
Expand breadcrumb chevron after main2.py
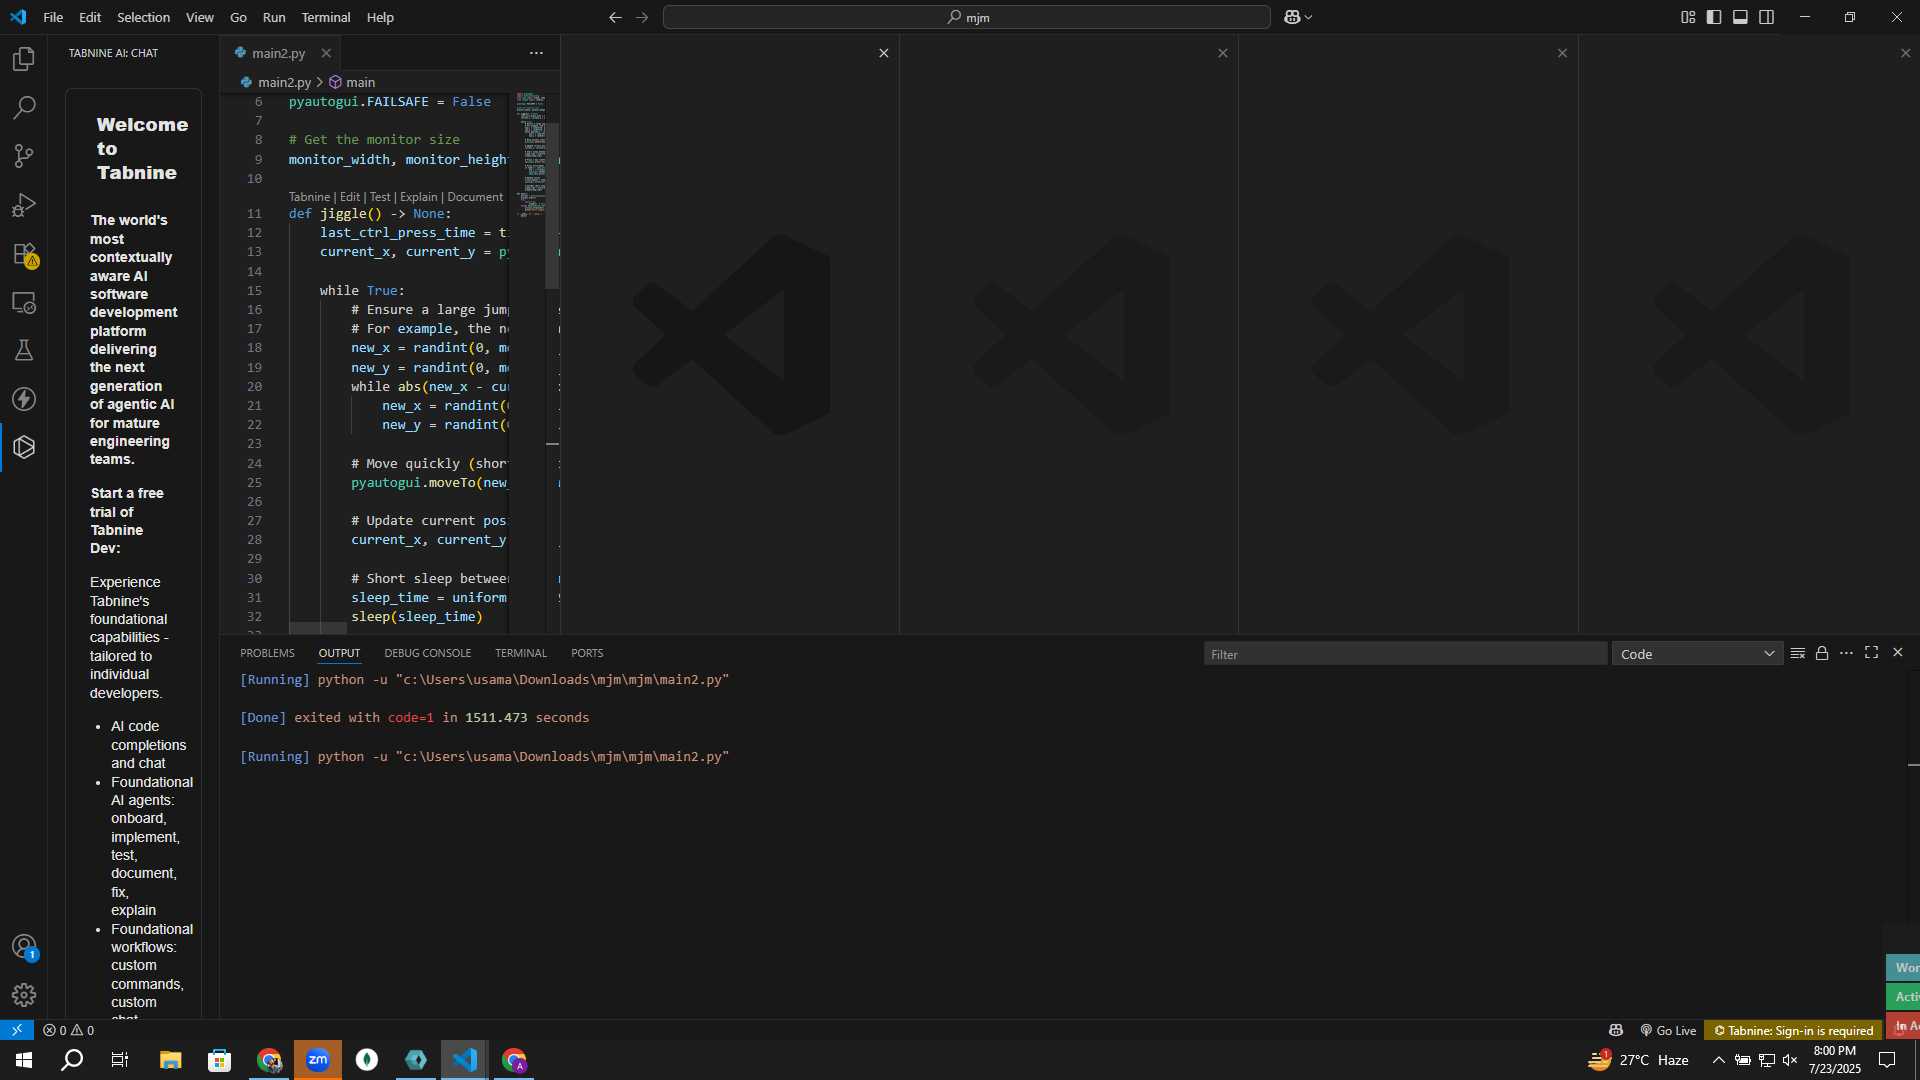(x=320, y=82)
